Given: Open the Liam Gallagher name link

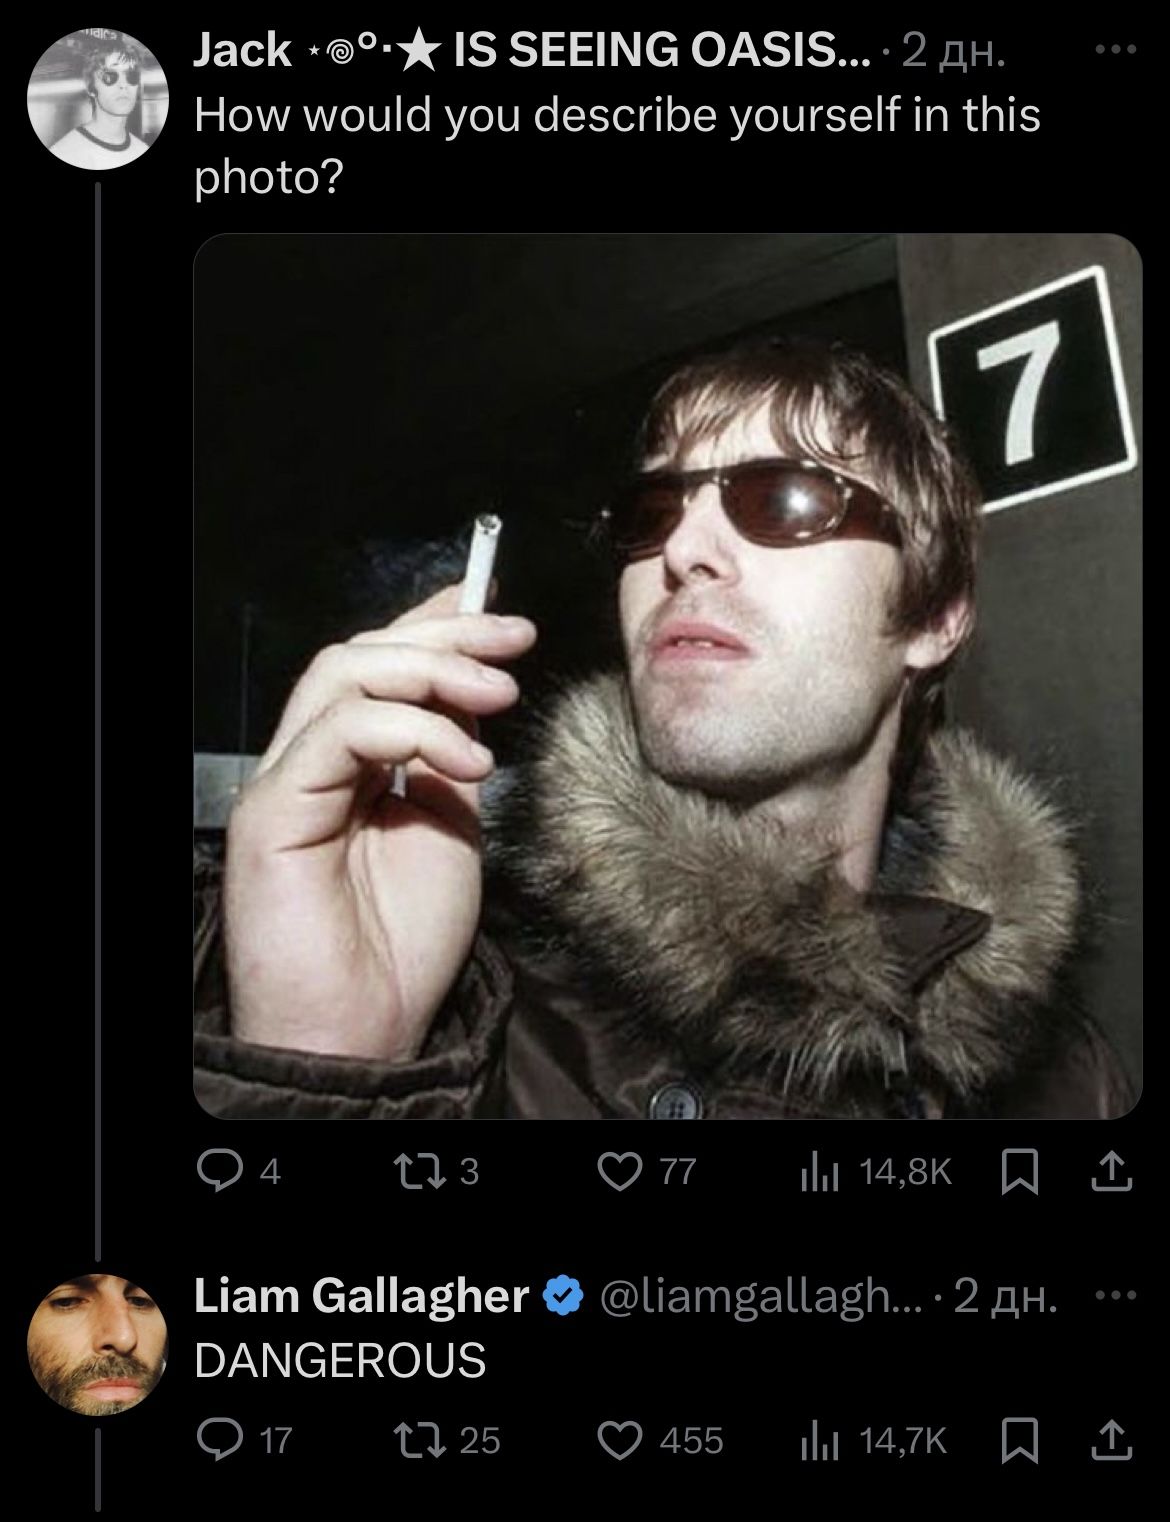Looking at the screenshot, I should tap(361, 1296).
